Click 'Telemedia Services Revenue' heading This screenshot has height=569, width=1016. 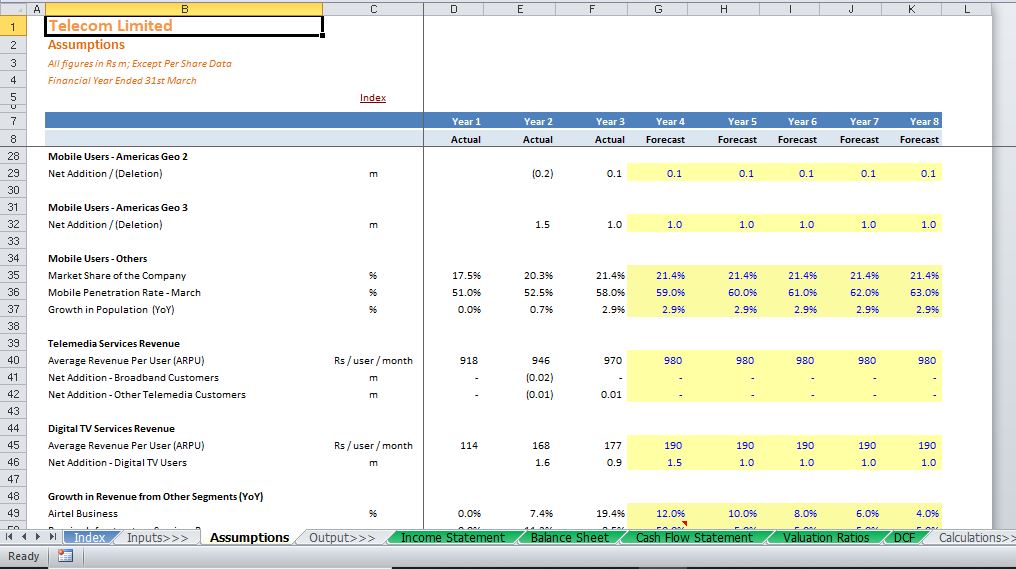[x=113, y=344]
